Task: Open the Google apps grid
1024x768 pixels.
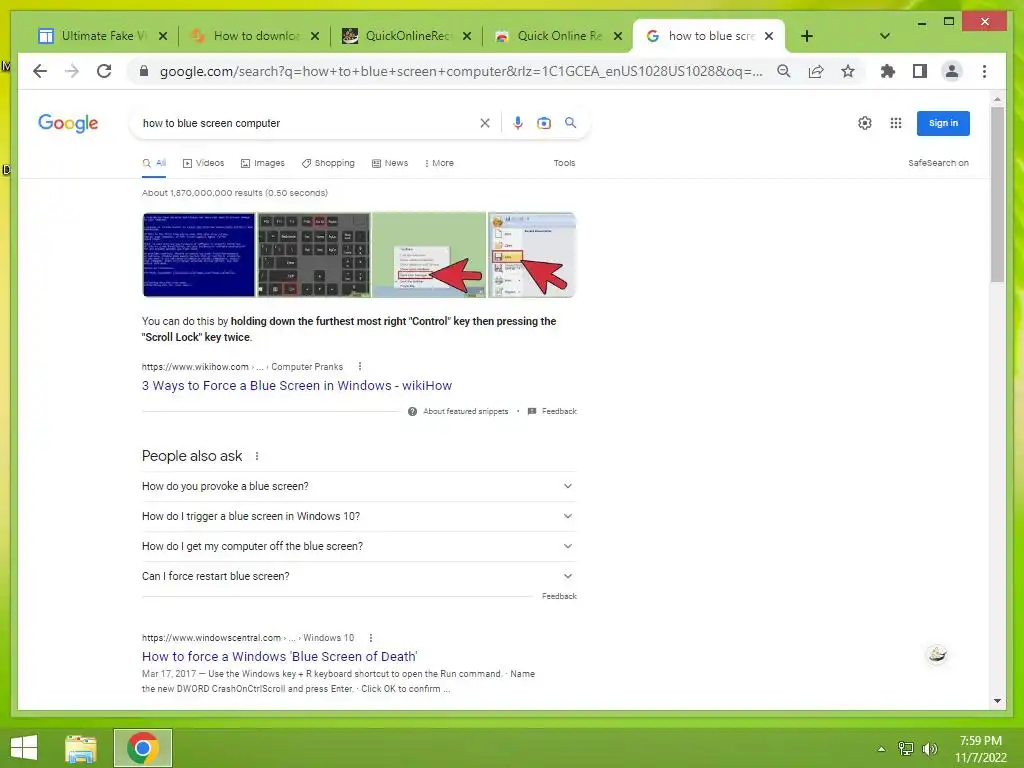Action: 895,123
